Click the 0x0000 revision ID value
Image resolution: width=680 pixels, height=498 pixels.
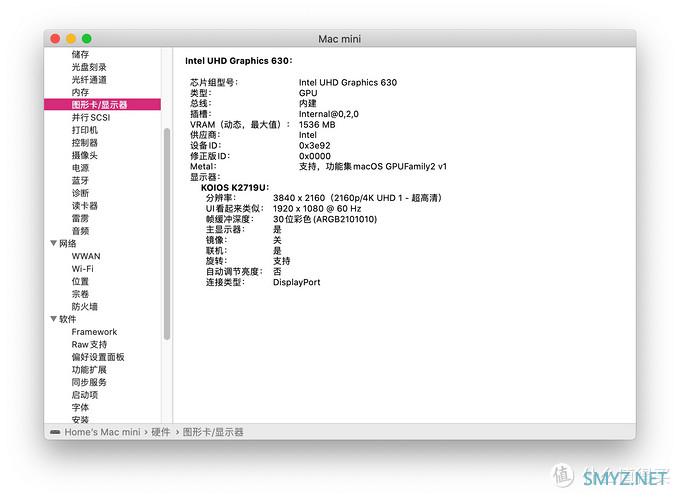pyautogui.click(x=314, y=156)
